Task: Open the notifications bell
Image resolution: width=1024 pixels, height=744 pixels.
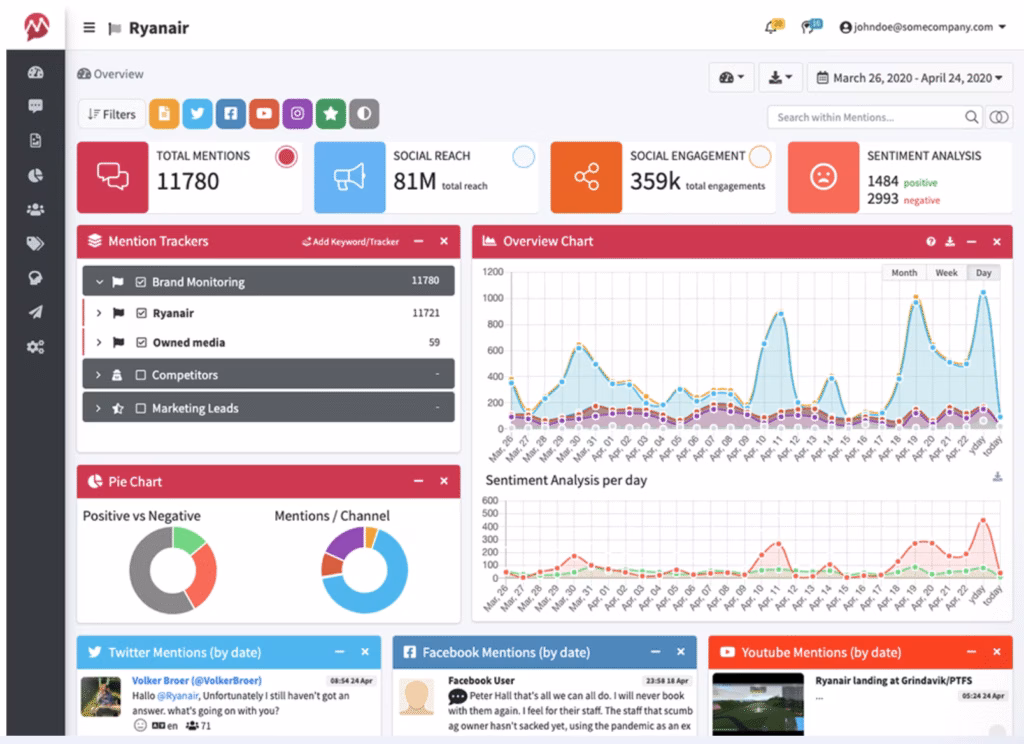Action: [771, 27]
